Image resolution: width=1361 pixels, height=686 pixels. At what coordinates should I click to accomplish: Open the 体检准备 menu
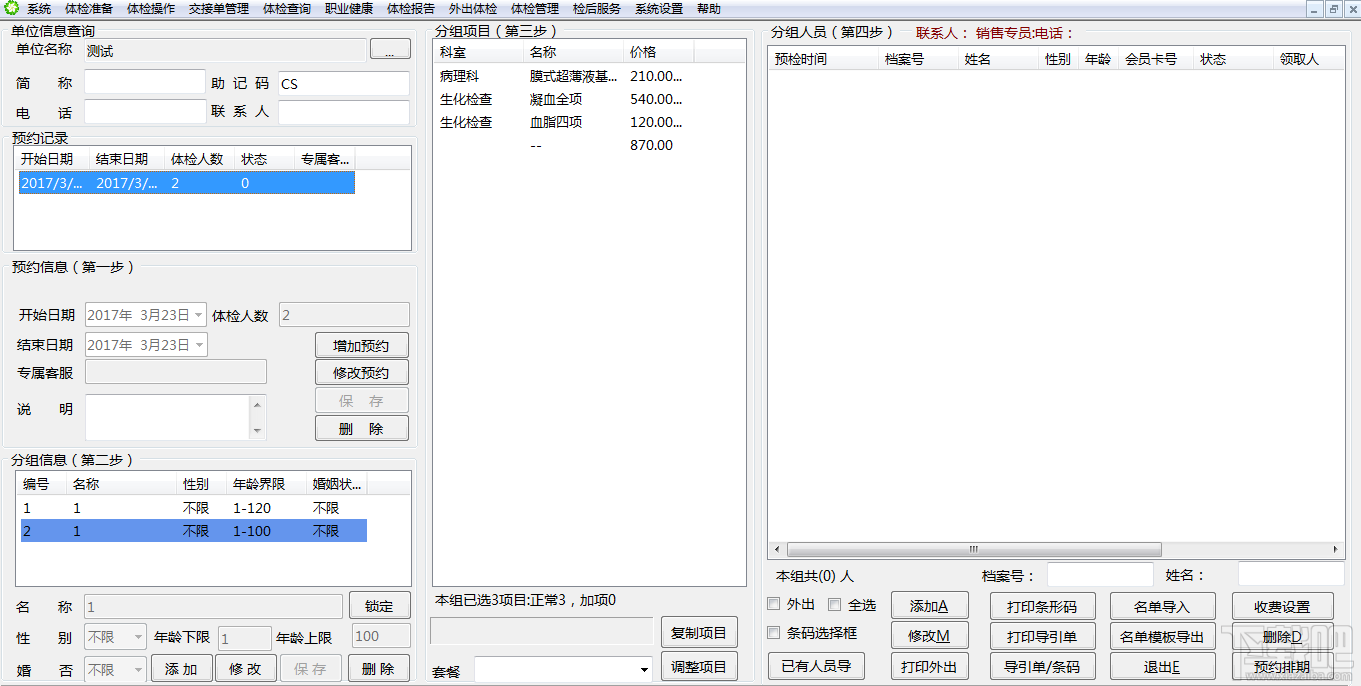89,9
